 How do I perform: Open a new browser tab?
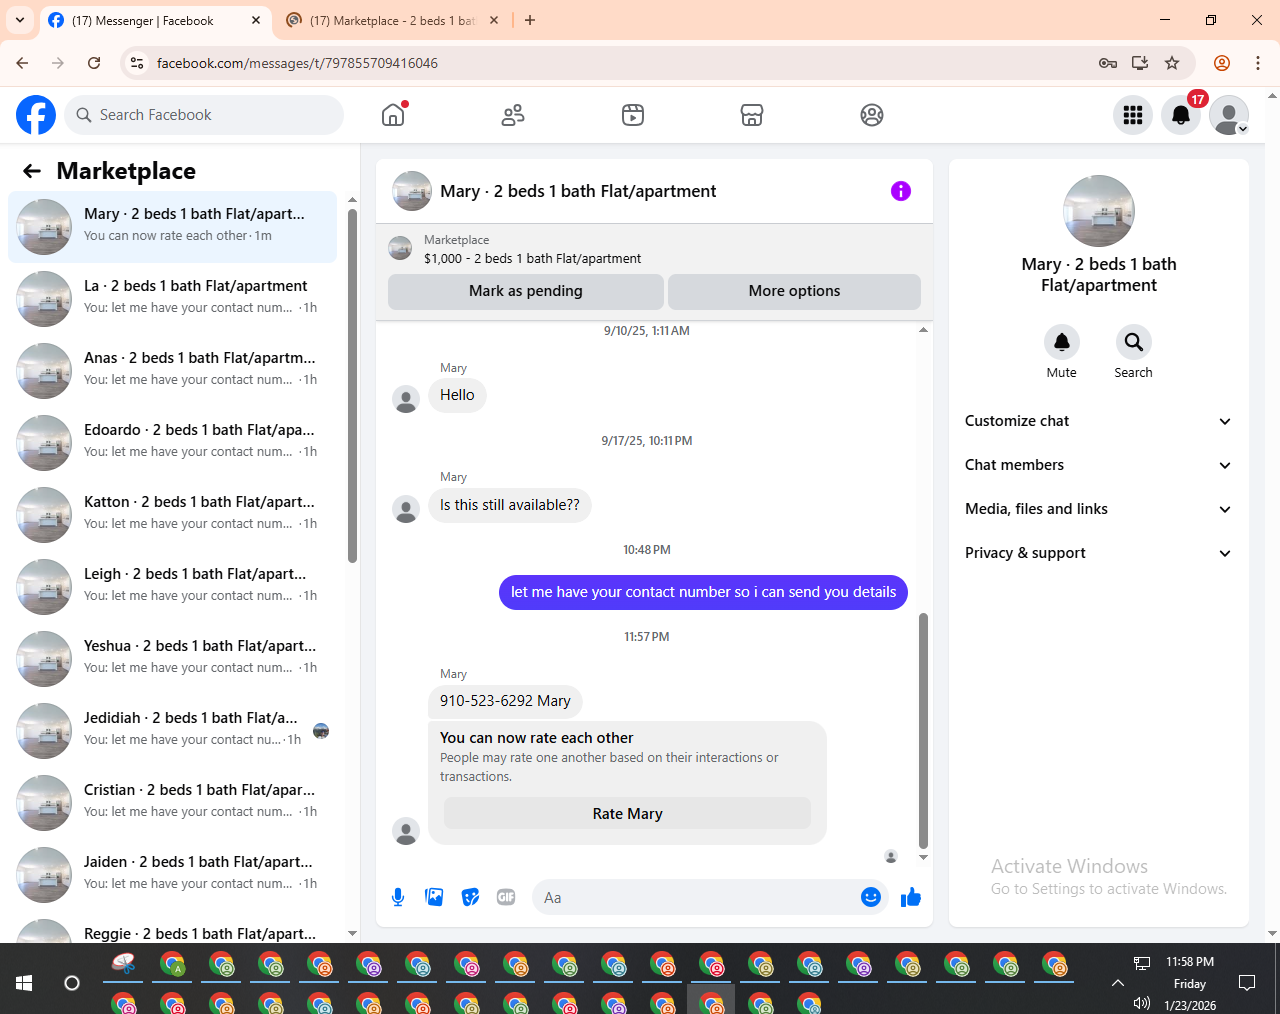tap(530, 20)
